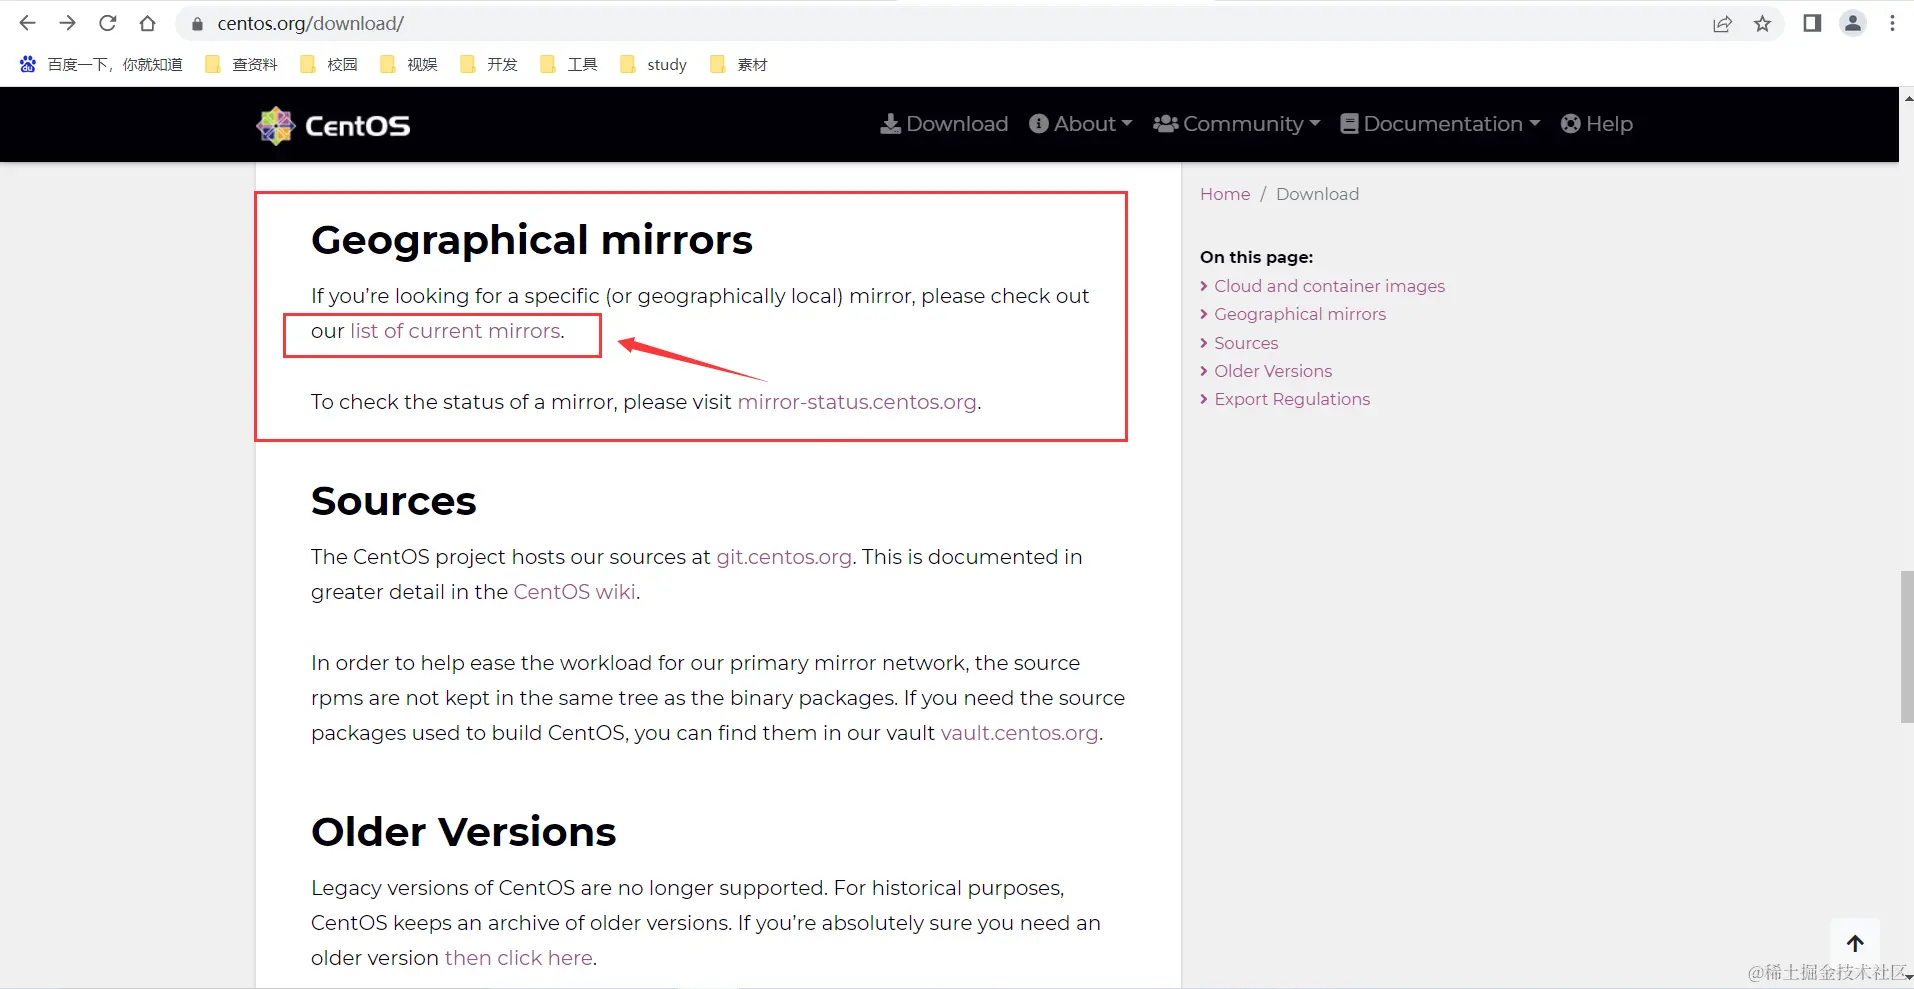1914x989 pixels.
Task: Open the 校园 bookmark folder
Action: (x=329, y=65)
